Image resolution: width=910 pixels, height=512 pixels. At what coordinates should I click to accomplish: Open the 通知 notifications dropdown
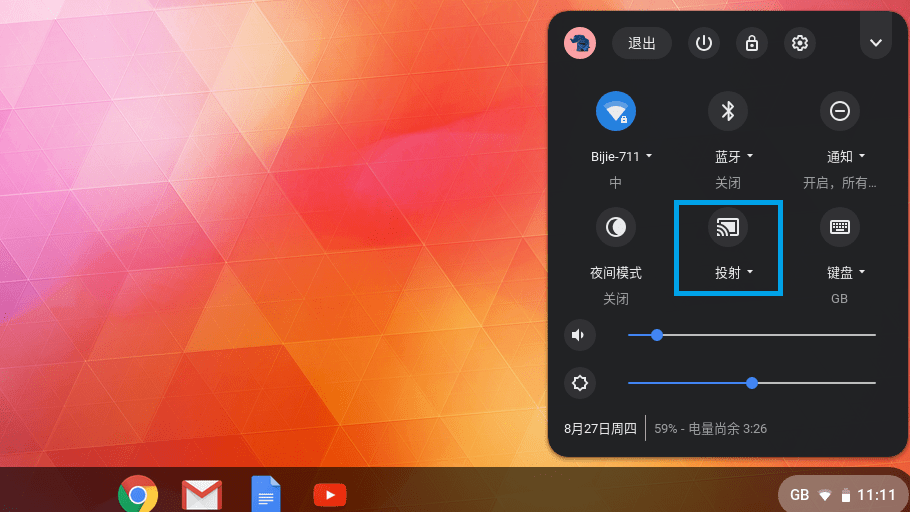point(846,156)
